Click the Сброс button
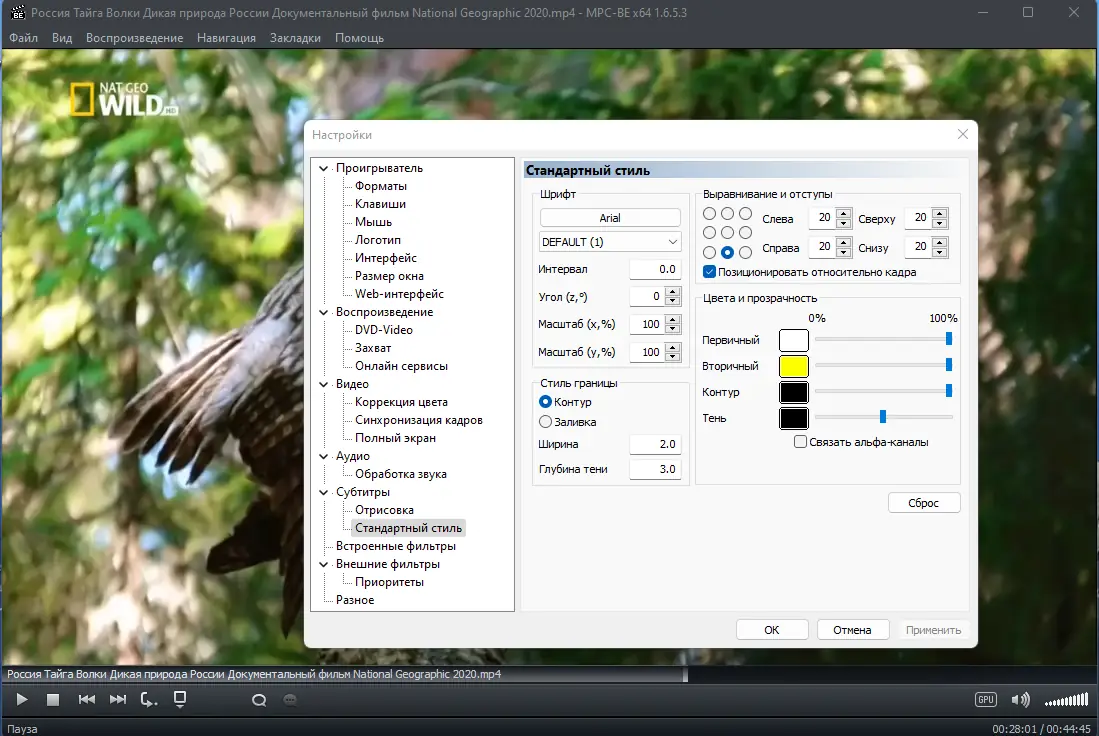The height and width of the screenshot is (736, 1099). (924, 503)
